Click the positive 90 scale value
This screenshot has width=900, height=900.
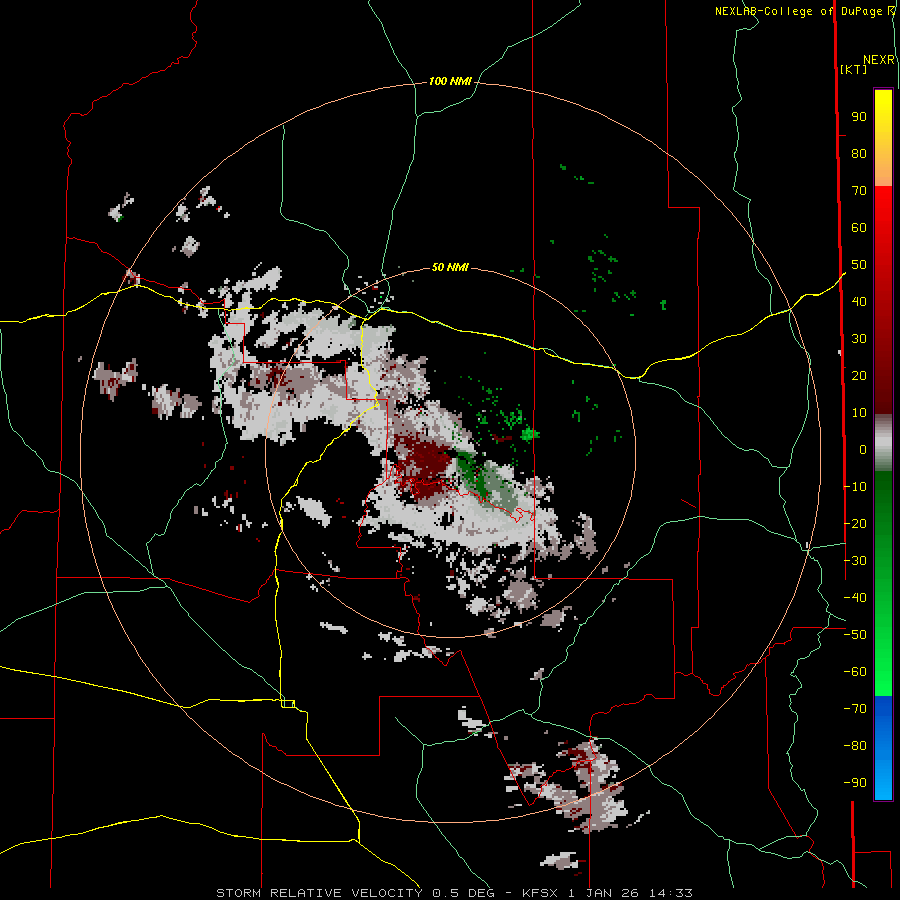click(859, 117)
